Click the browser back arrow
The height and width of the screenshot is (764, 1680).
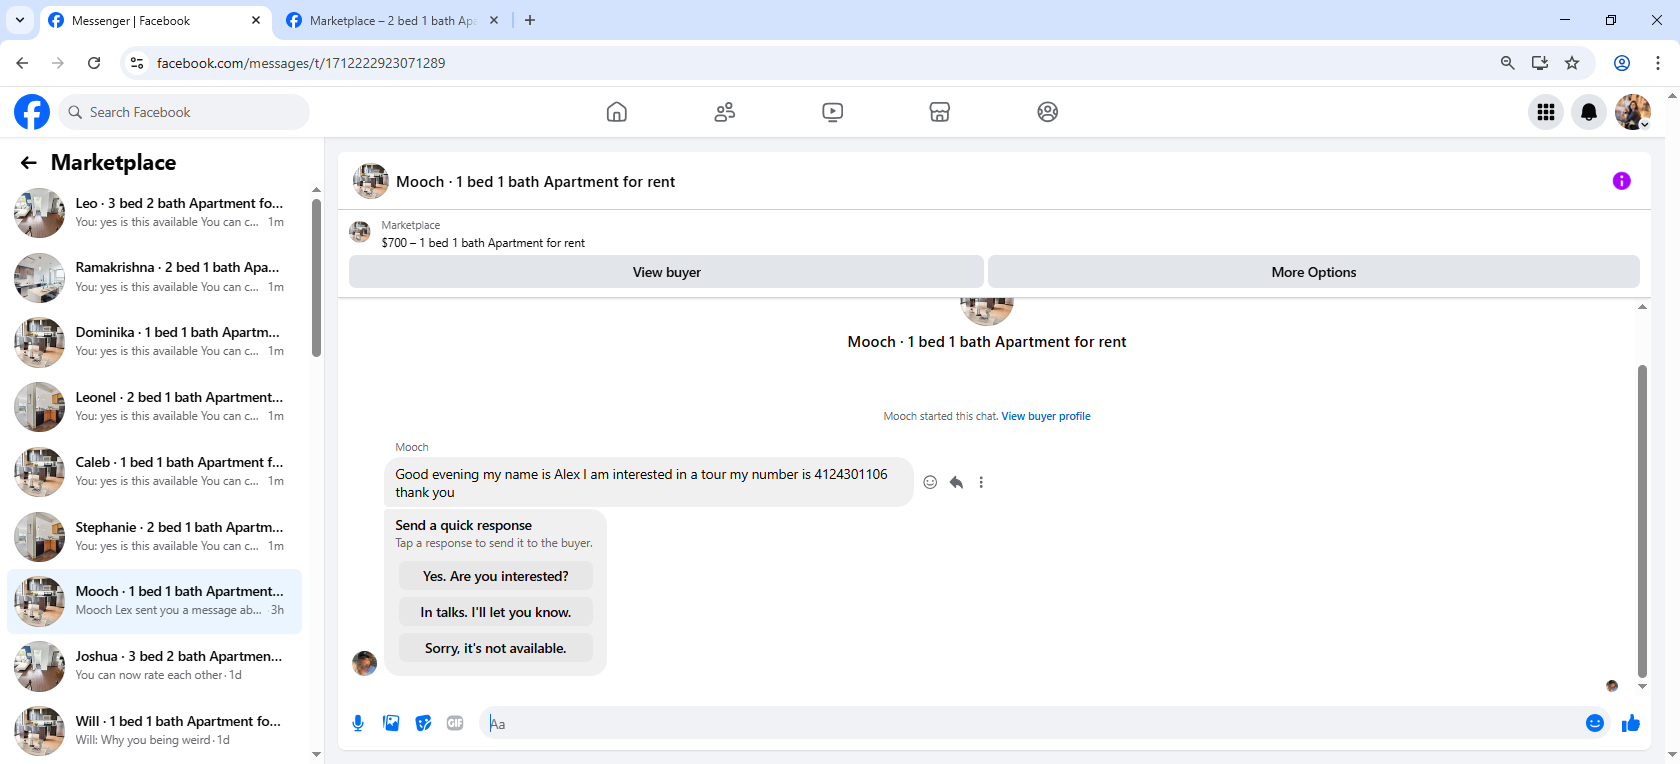22,63
